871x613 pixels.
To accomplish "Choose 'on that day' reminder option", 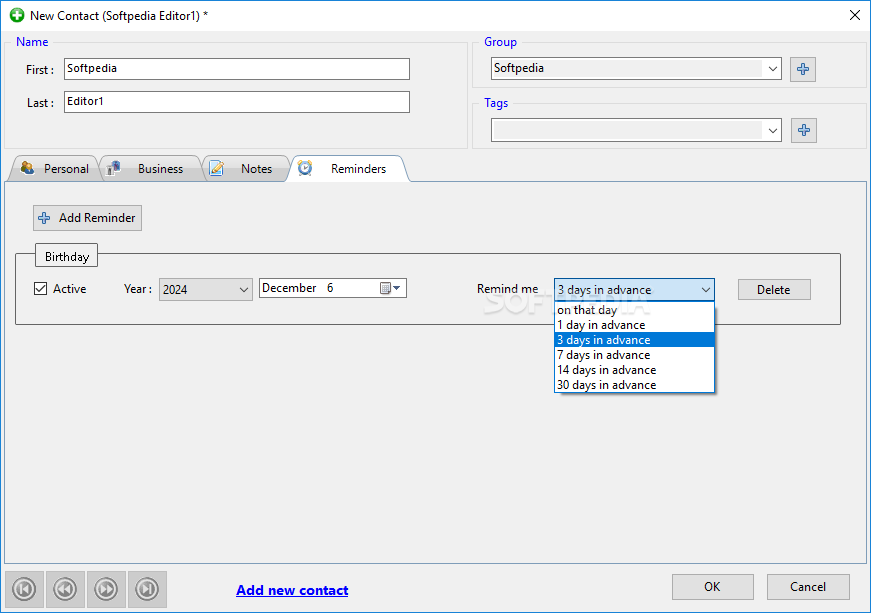I will 634,310.
